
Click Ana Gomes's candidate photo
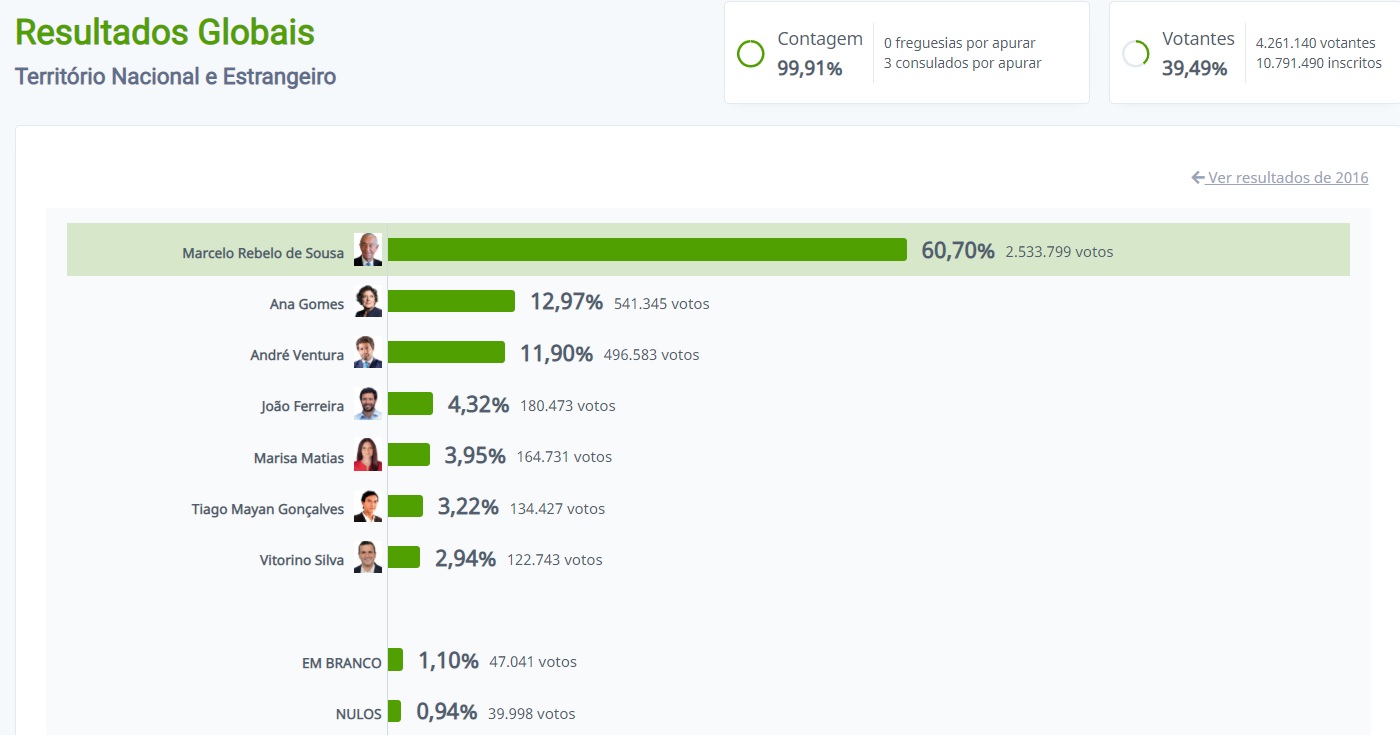pyautogui.click(x=368, y=302)
